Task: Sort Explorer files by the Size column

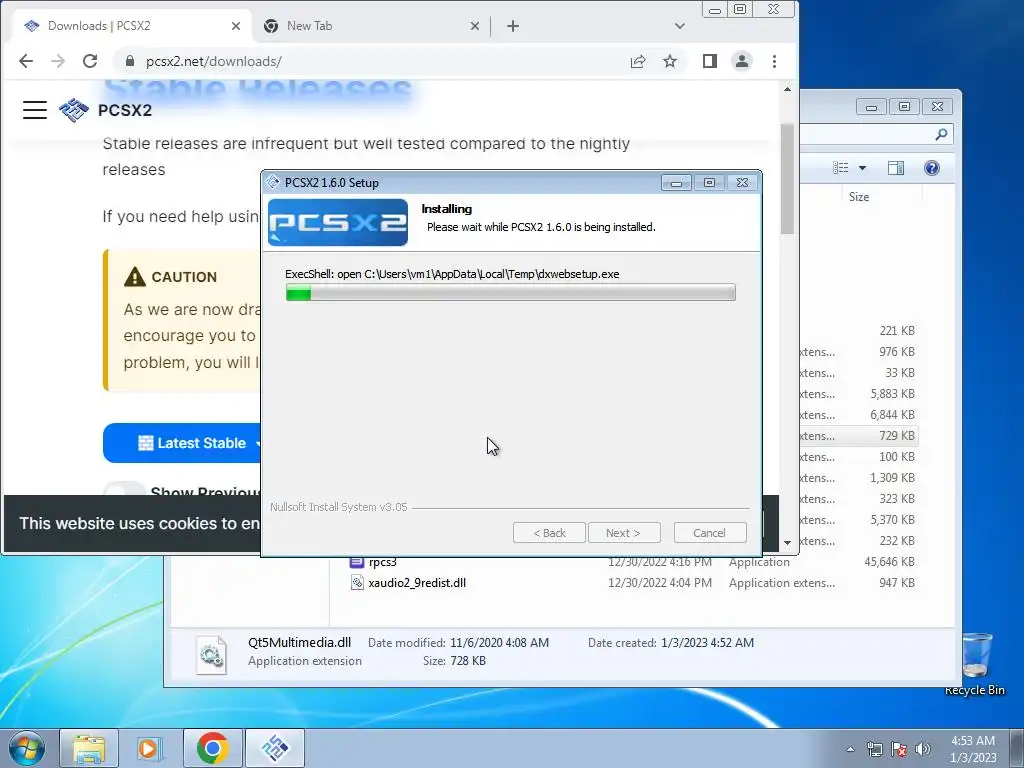Action: tap(859, 197)
